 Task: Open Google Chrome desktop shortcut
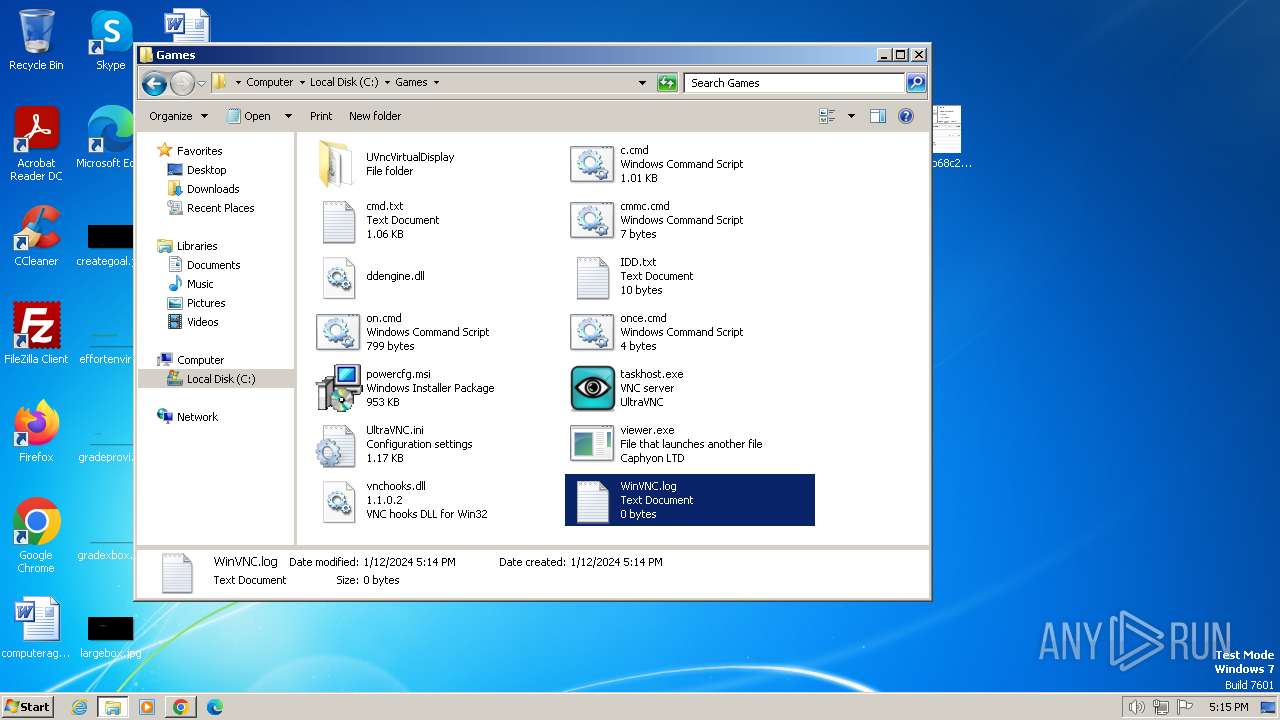click(36, 536)
